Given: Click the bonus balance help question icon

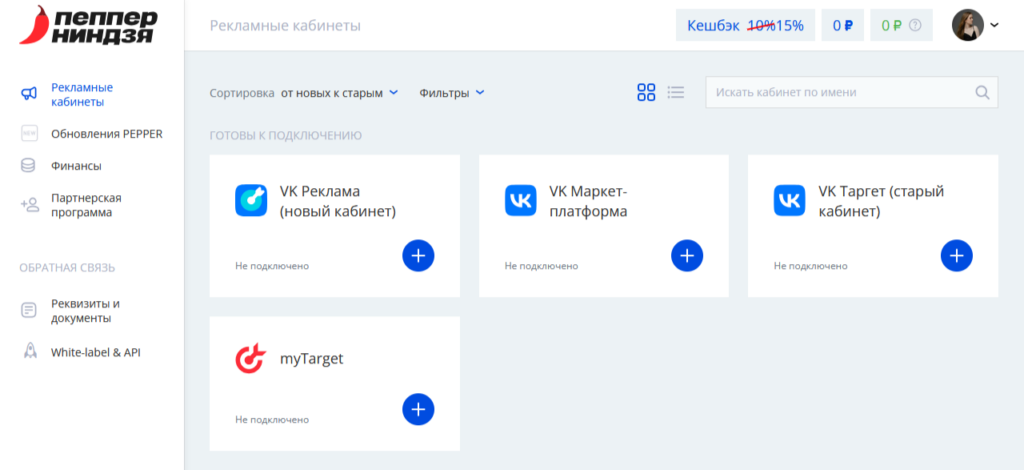Looking at the screenshot, I should 915,26.
